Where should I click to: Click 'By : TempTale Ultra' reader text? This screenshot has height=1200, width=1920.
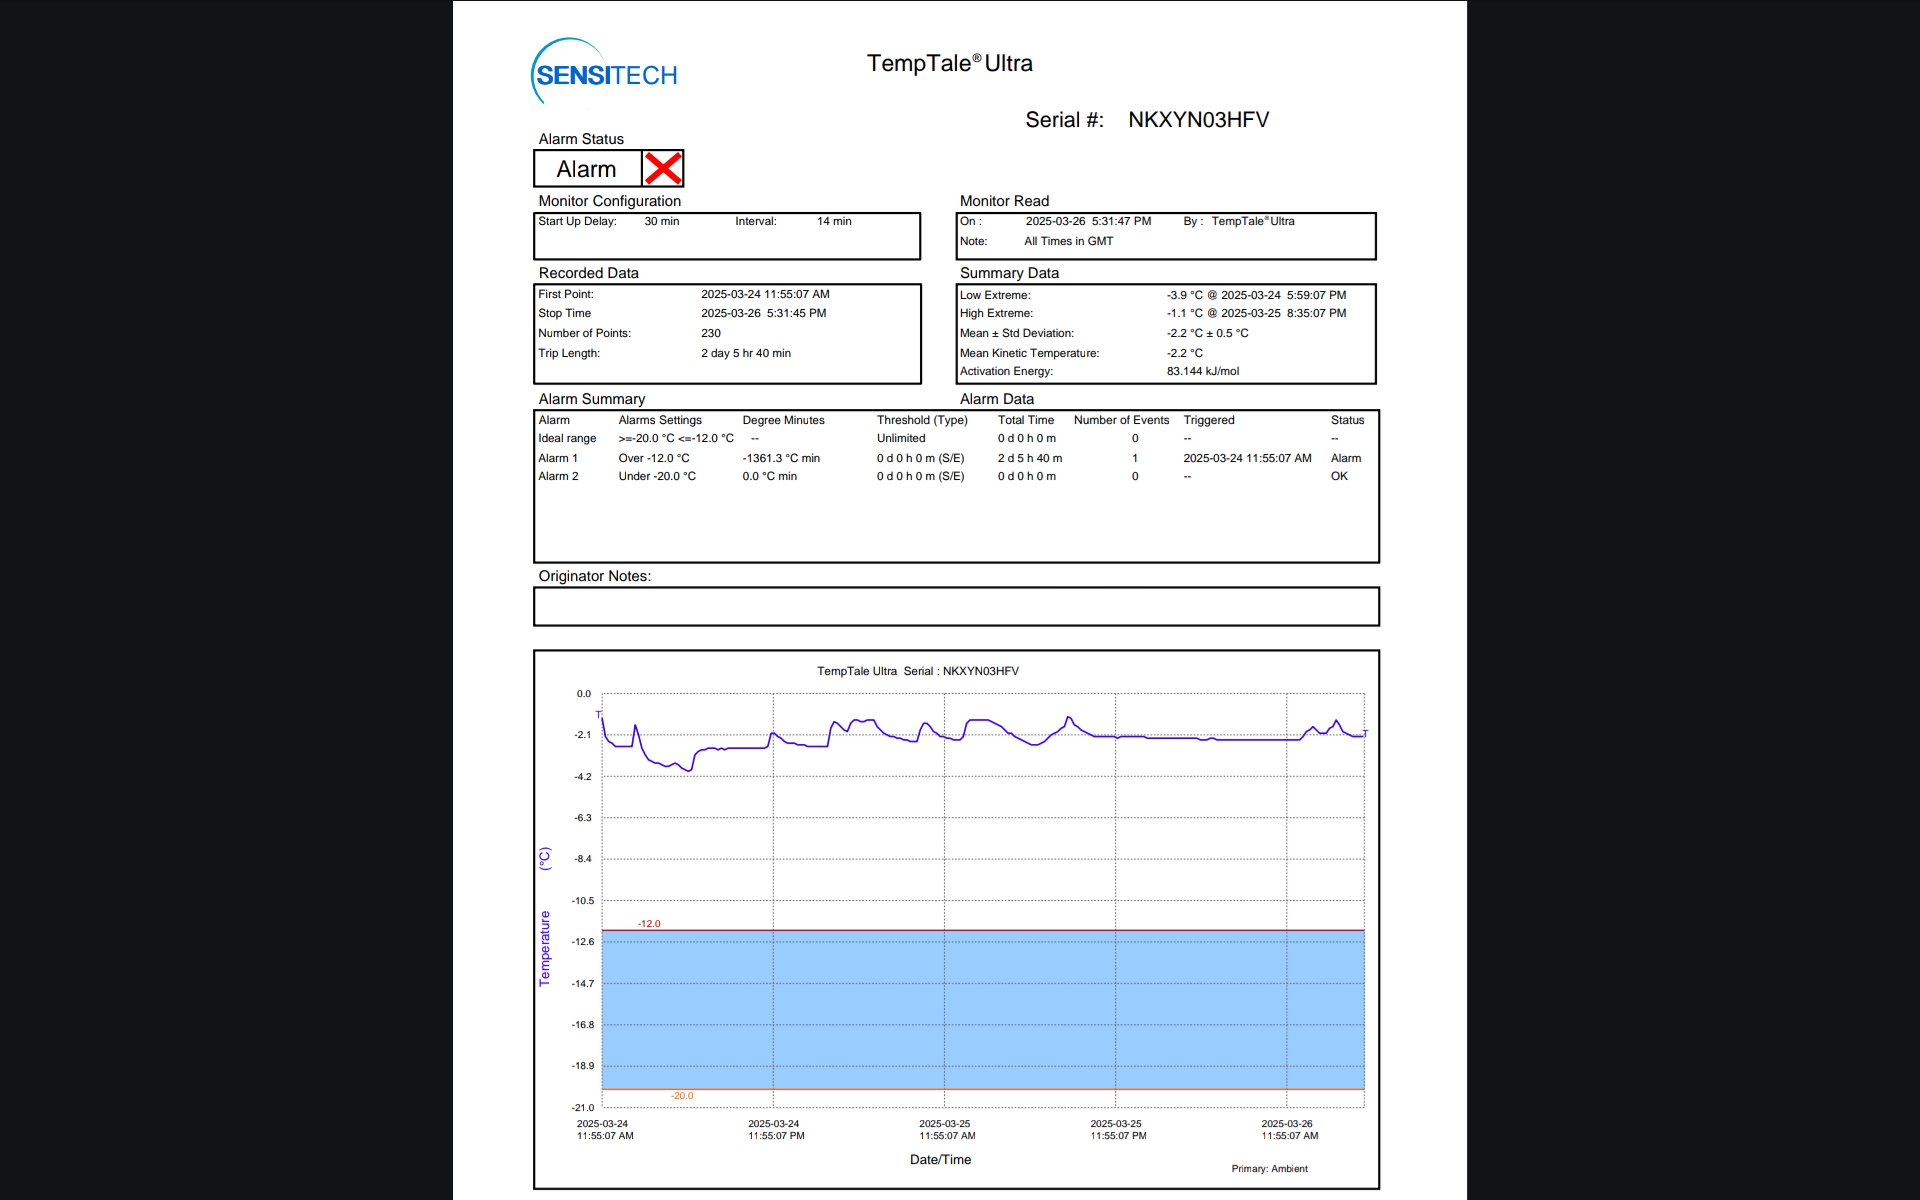coord(1239,221)
